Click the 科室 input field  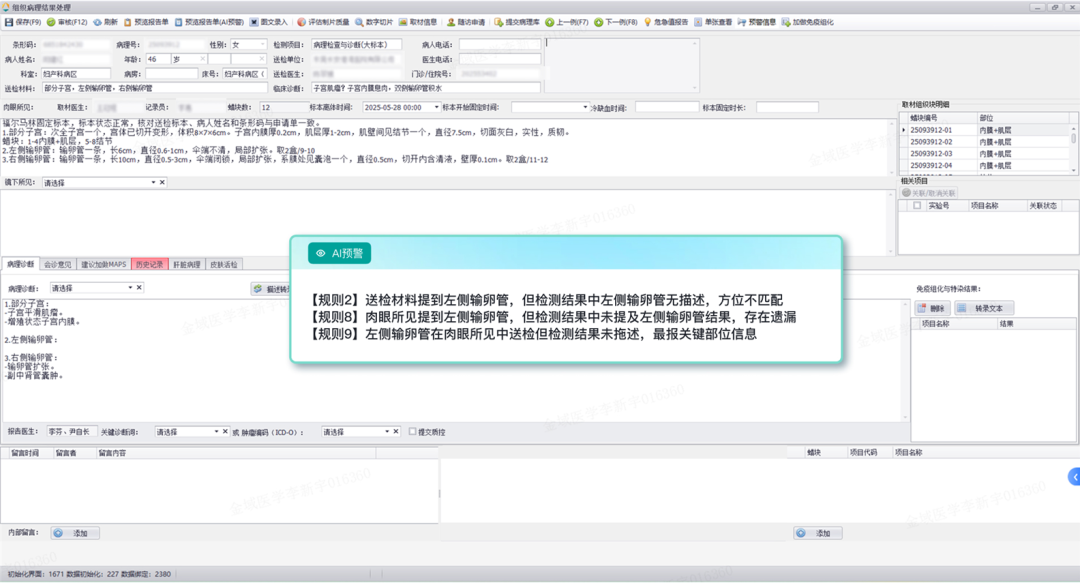(76, 74)
